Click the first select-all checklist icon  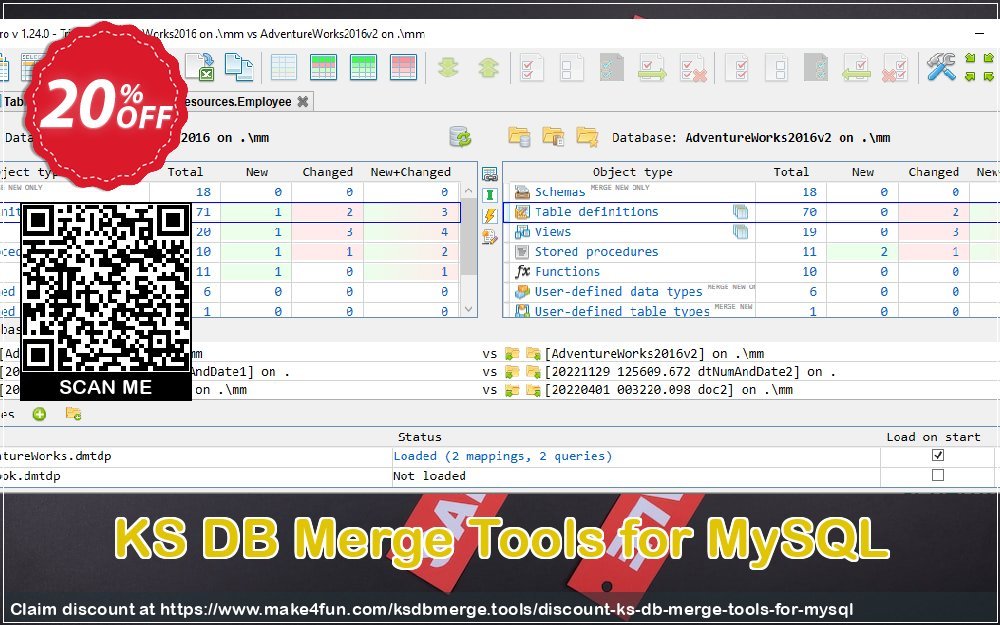point(531,67)
